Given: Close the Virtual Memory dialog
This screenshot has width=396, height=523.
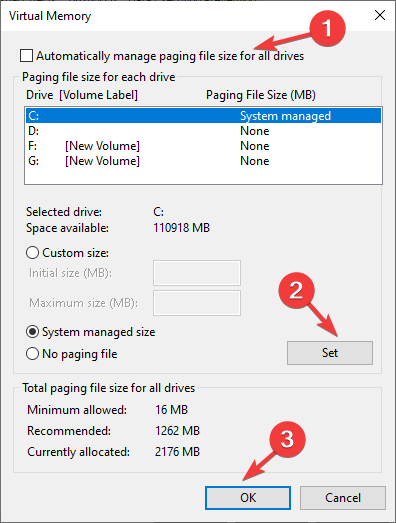Looking at the screenshot, I should [x=380, y=15].
